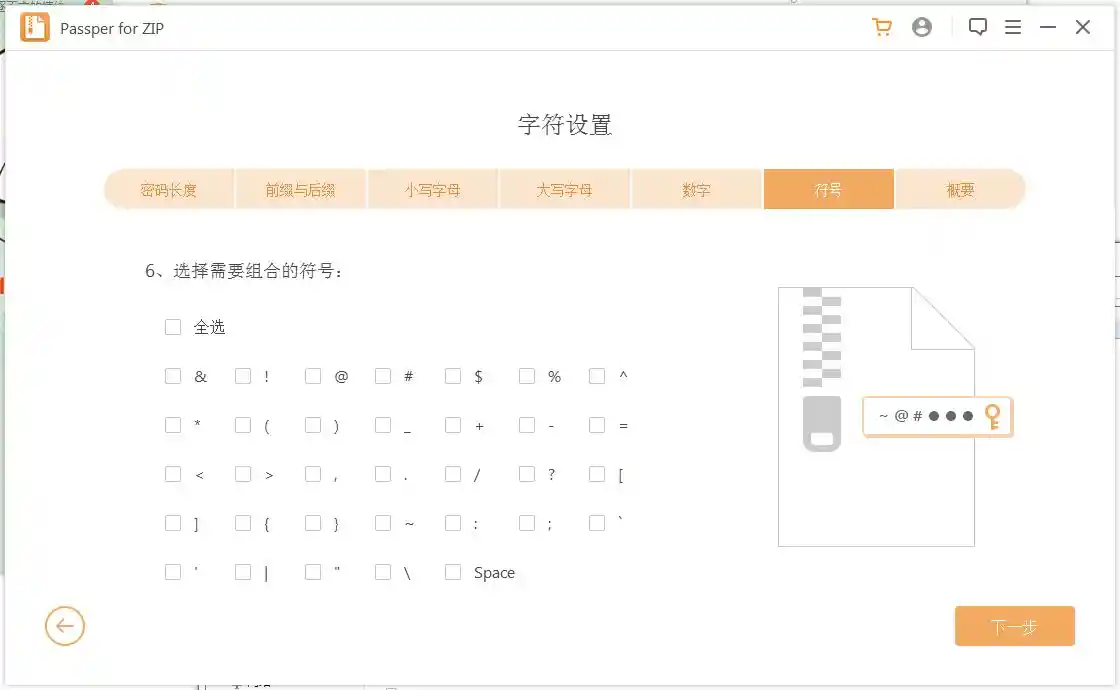Check the * symbol checkbox
This screenshot has height=690, width=1120.
point(173,426)
